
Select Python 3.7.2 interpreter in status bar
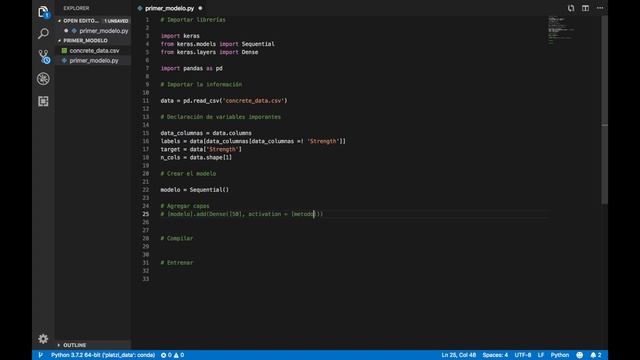point(103,355)
